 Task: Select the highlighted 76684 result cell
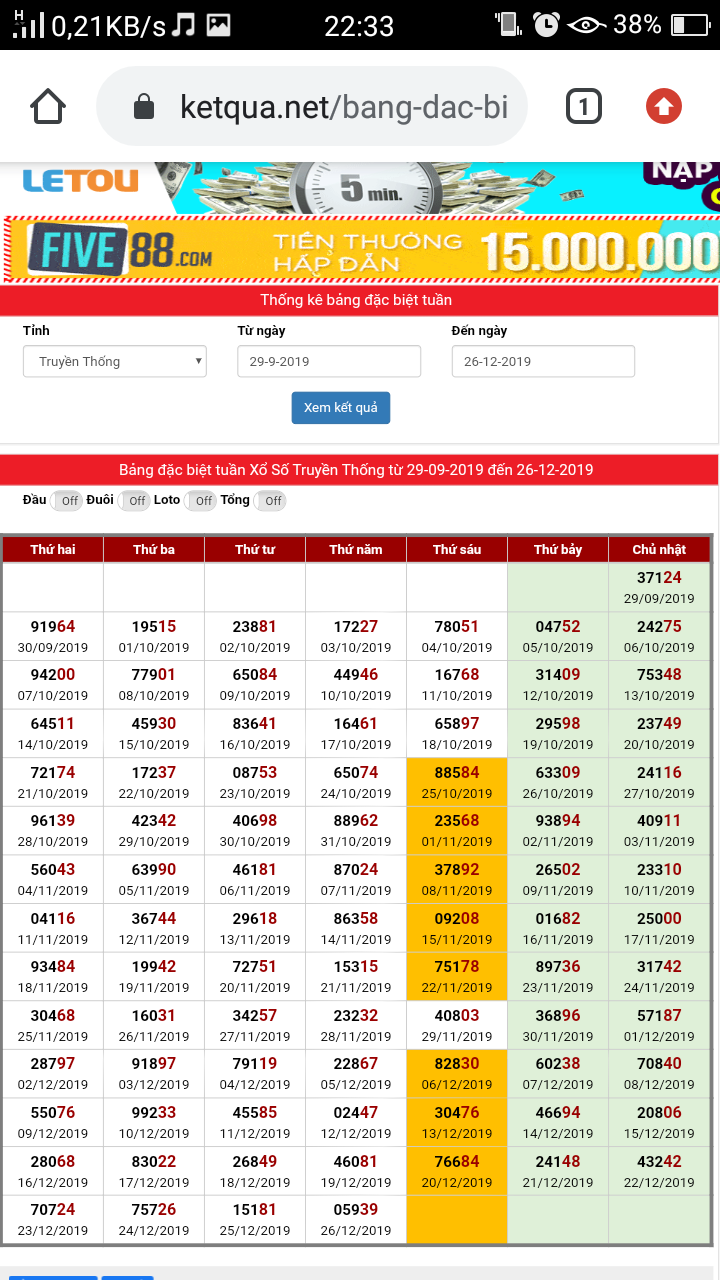pos(457,1171)
